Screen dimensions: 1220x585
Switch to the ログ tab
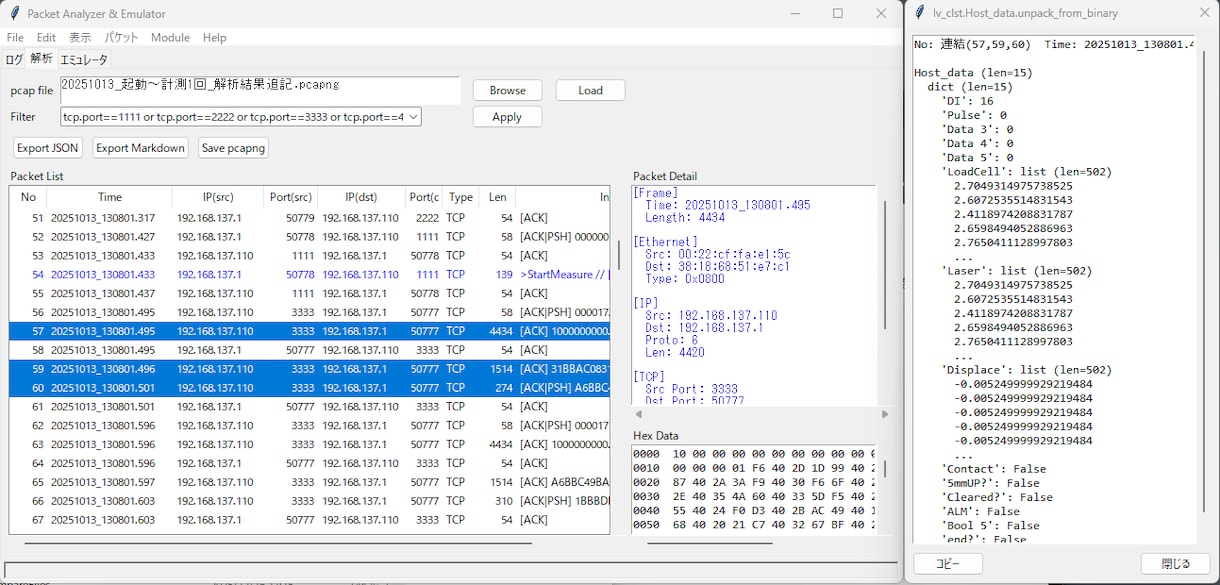(14, 59)
